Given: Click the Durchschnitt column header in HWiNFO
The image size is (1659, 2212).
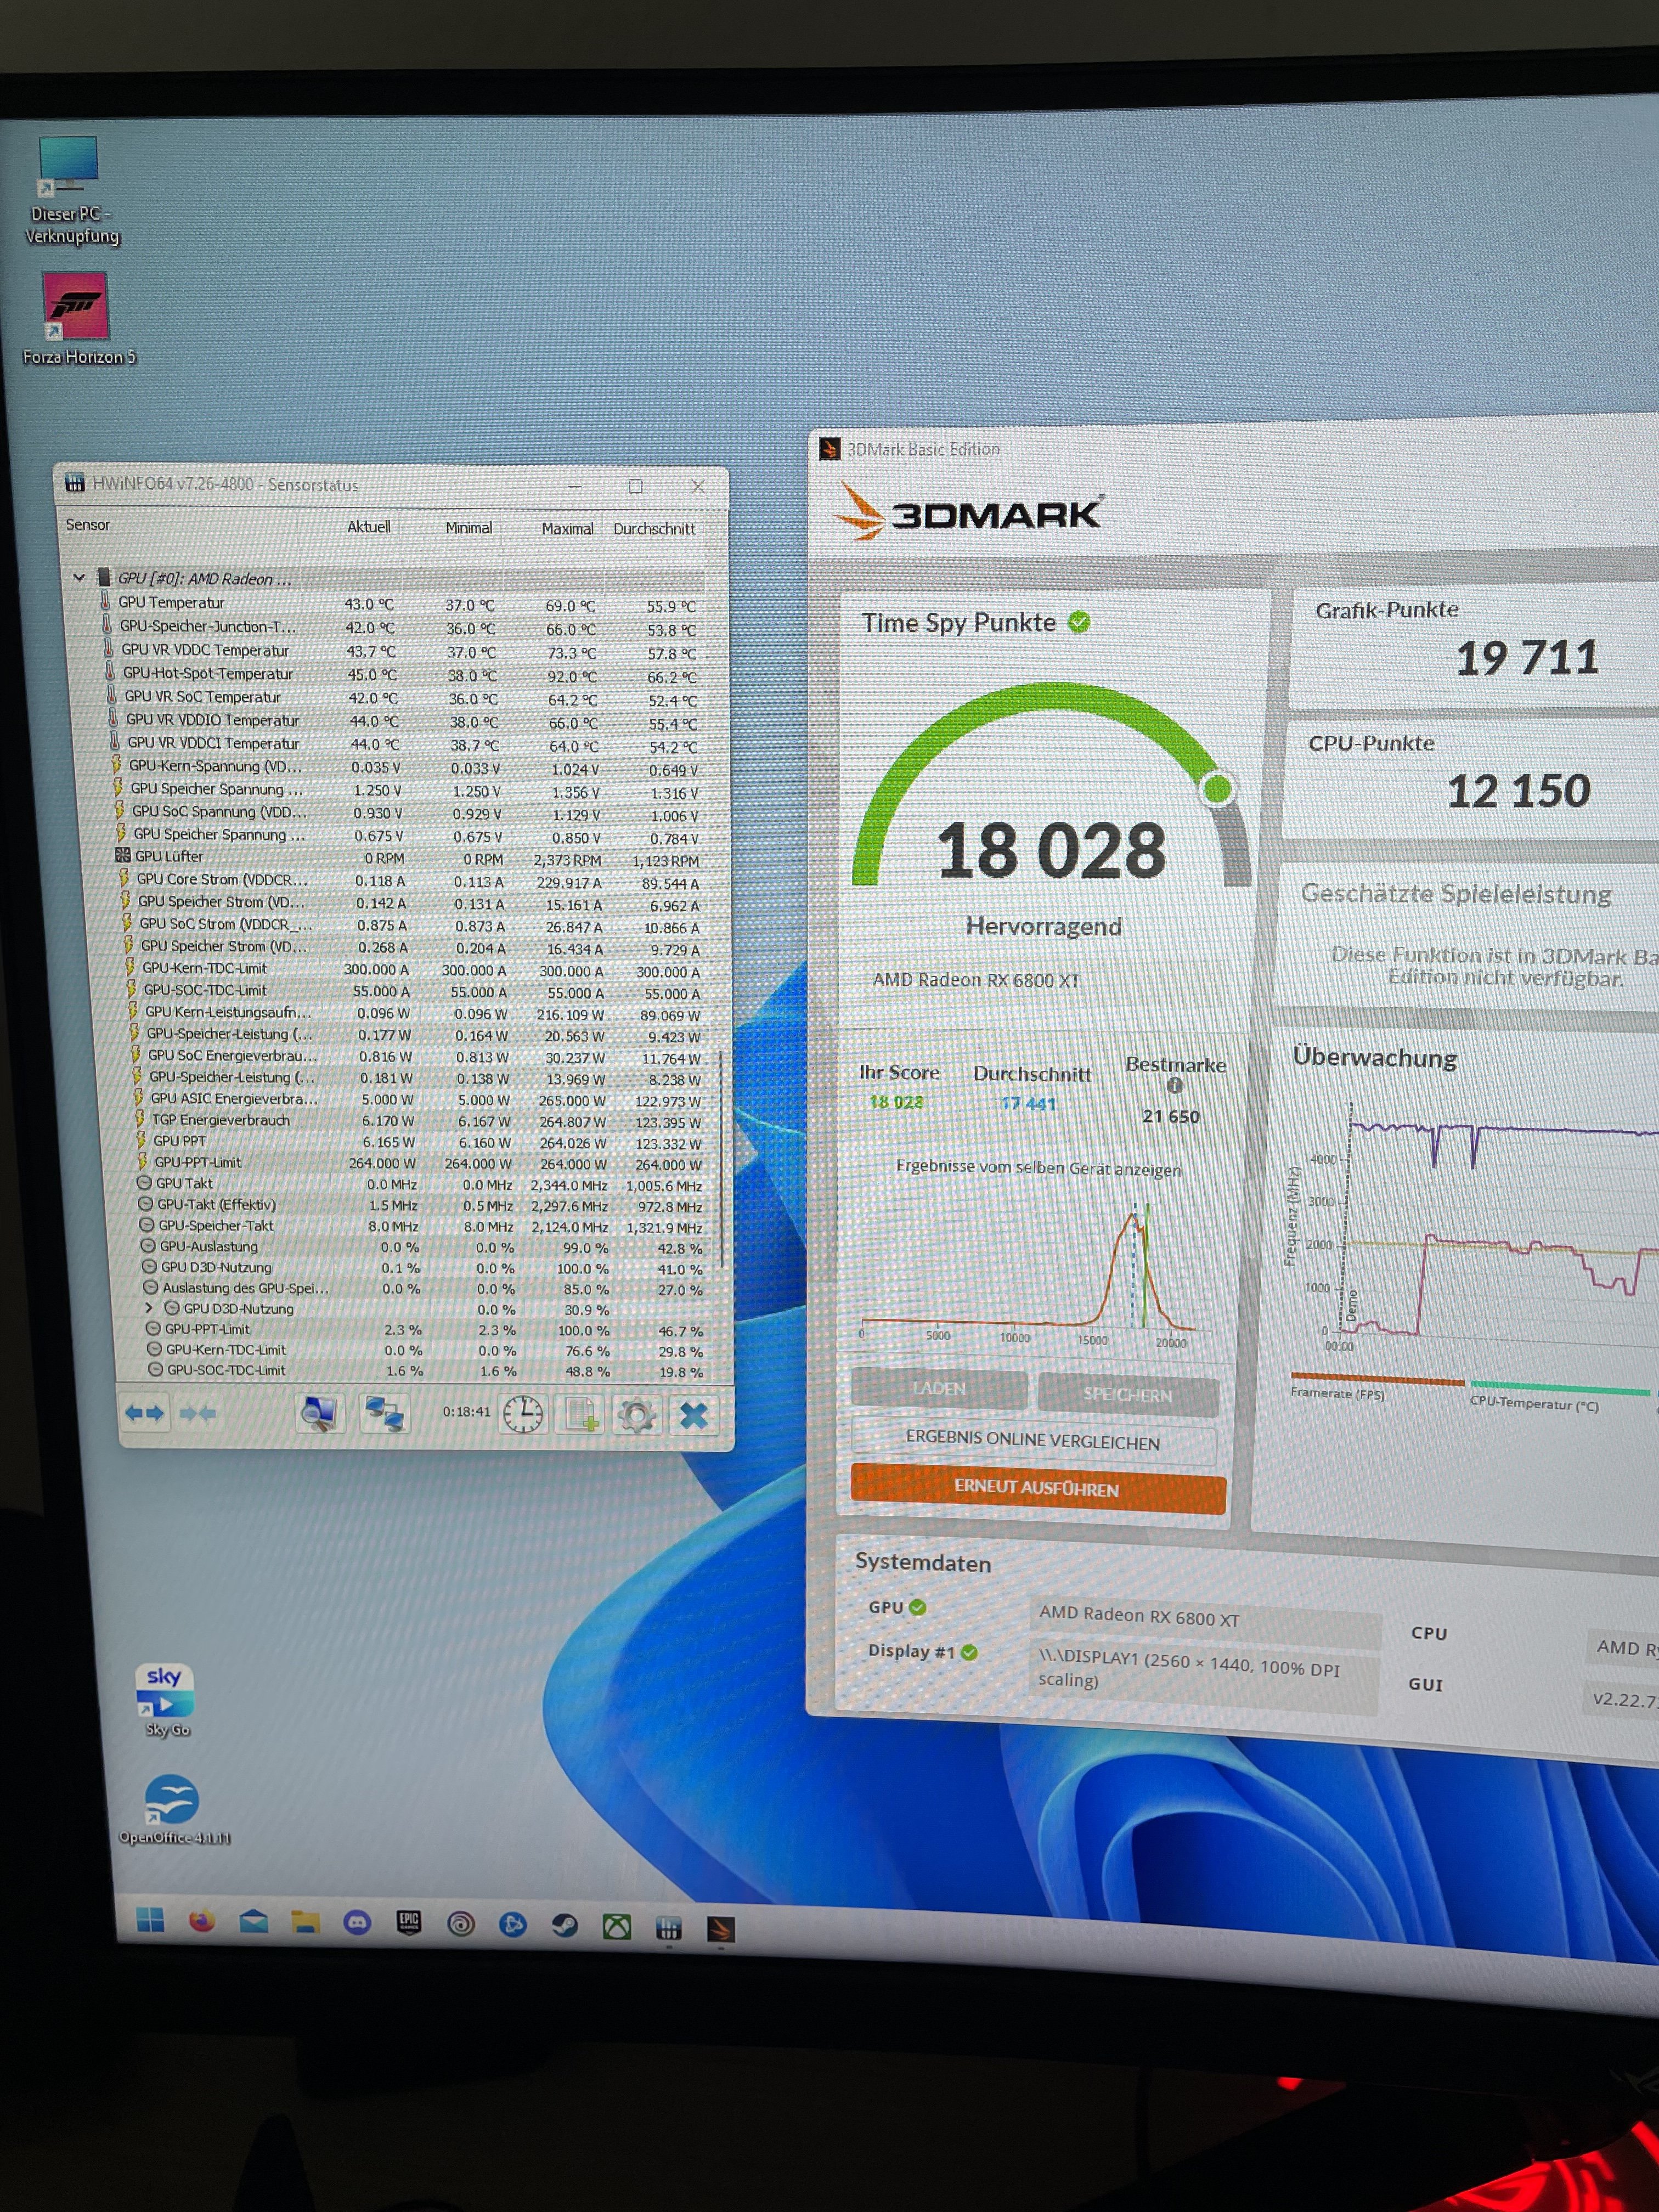Looking at the screenshot, I should (x=654, y=528).
